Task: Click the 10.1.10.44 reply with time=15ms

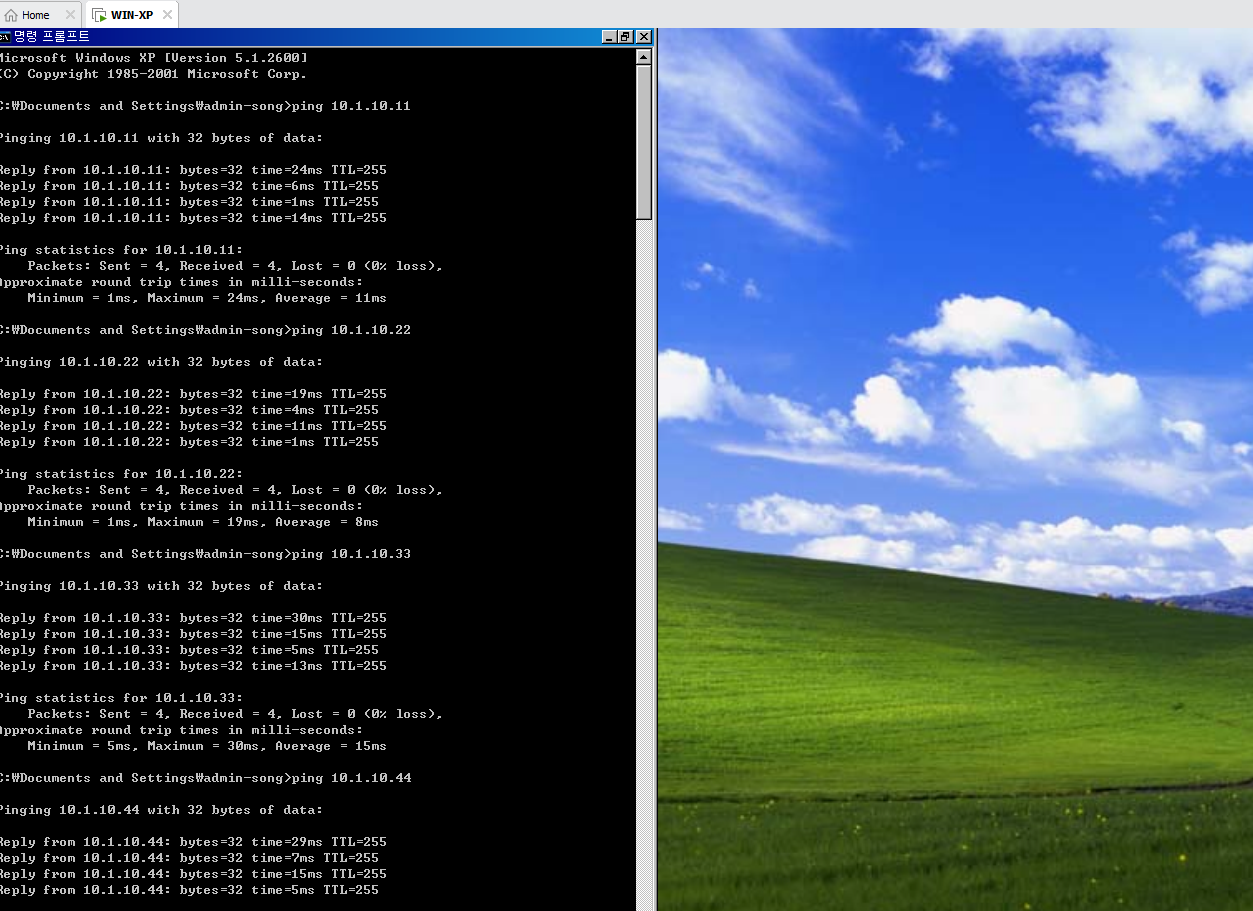Action: (x=193, y=874)
